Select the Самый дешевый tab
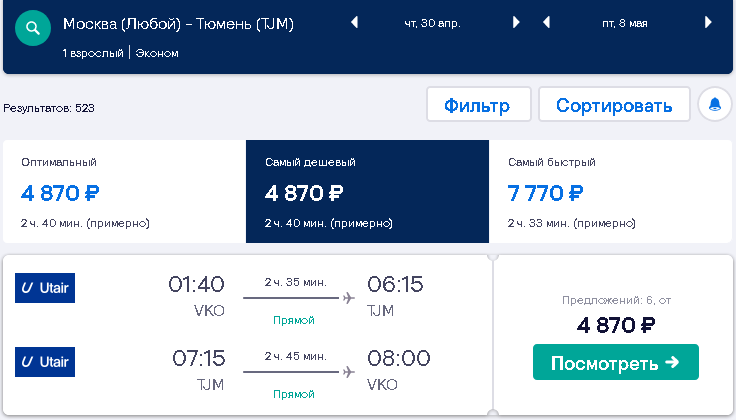736x420 pixels. pyautogui.click(x=368, y=191)
